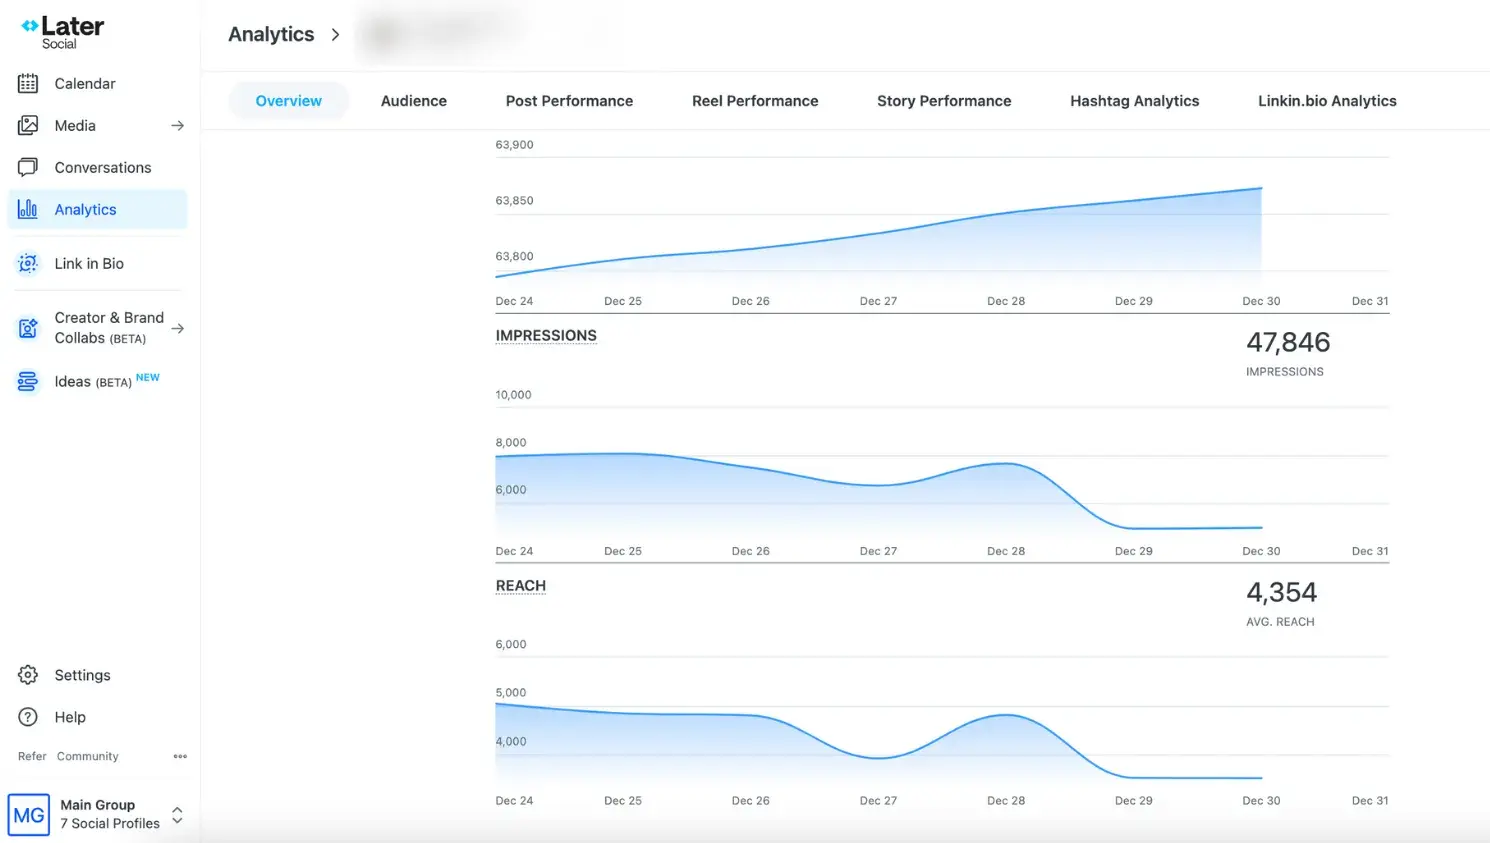This screenshot has height=843, width=1490.
Task: Click the Refer link
Action: pos(31,756)
